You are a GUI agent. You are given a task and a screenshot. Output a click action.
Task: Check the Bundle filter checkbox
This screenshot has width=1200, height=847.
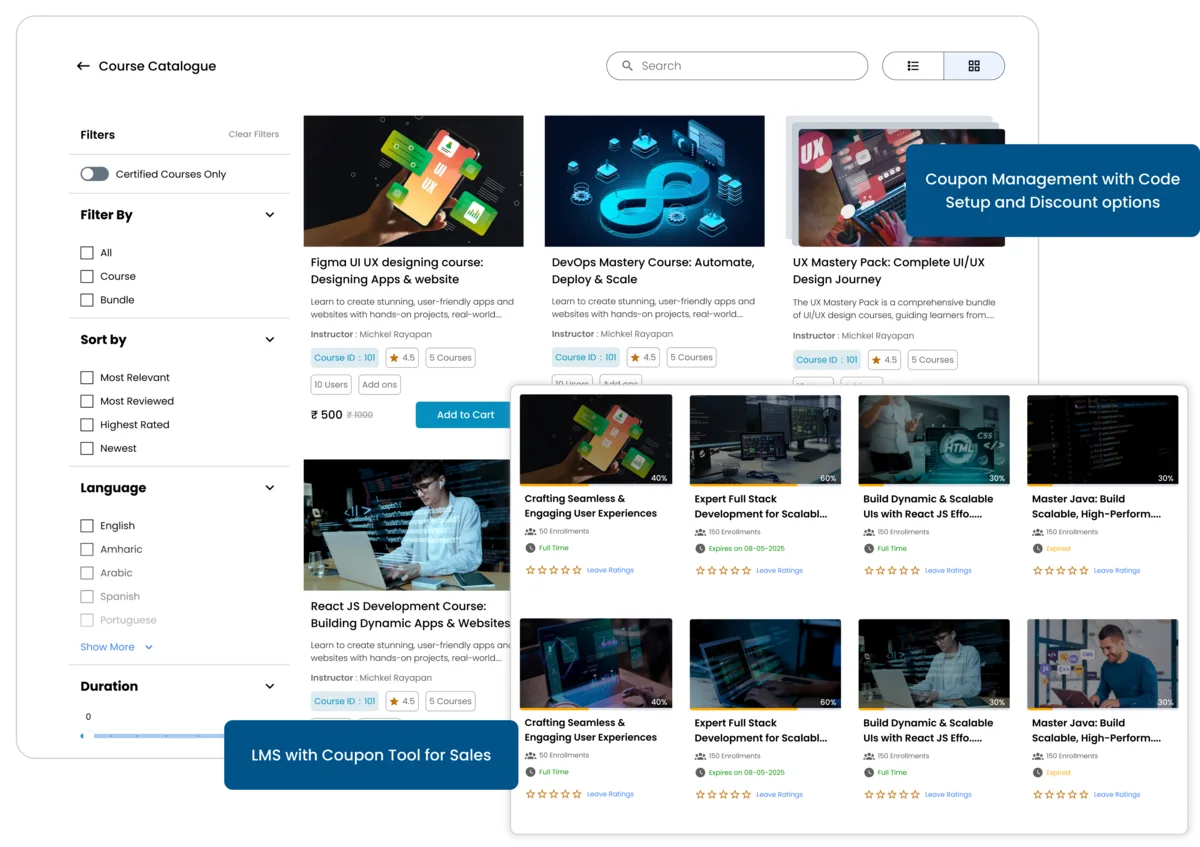coord(87,299)
